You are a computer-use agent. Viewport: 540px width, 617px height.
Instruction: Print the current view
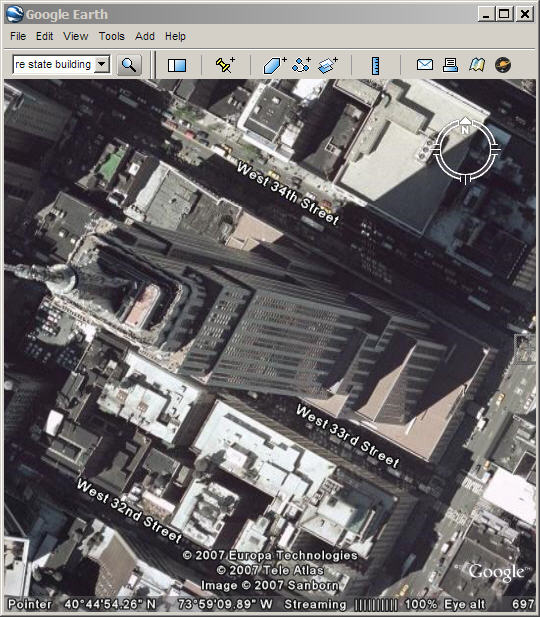point(450,65)
